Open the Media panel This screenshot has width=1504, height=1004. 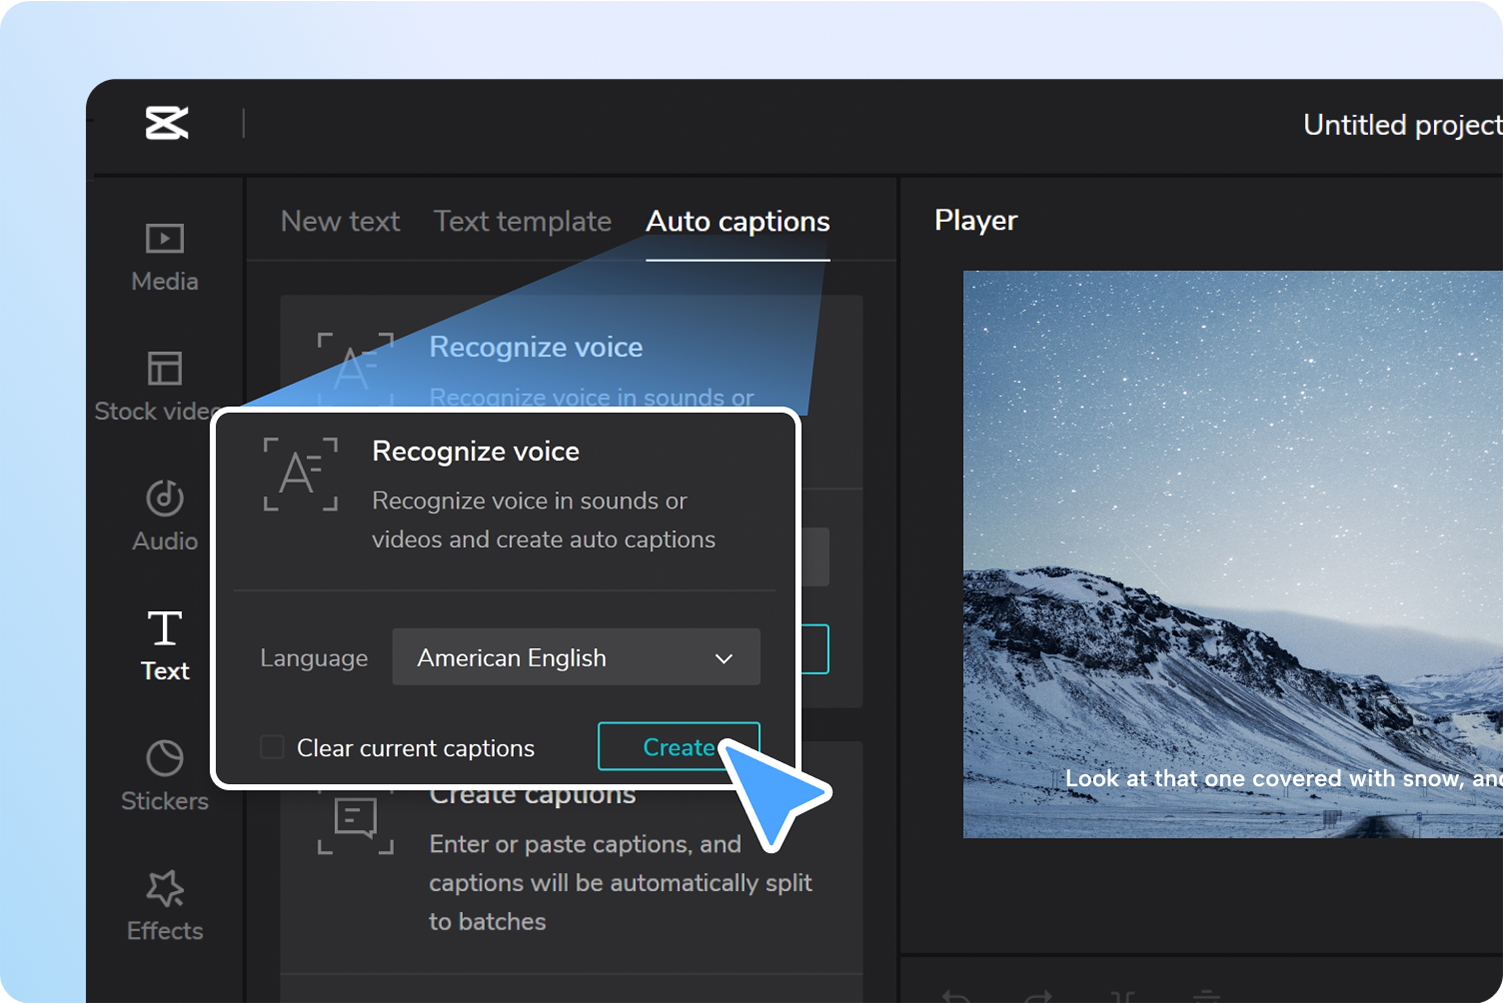[165, 257]
